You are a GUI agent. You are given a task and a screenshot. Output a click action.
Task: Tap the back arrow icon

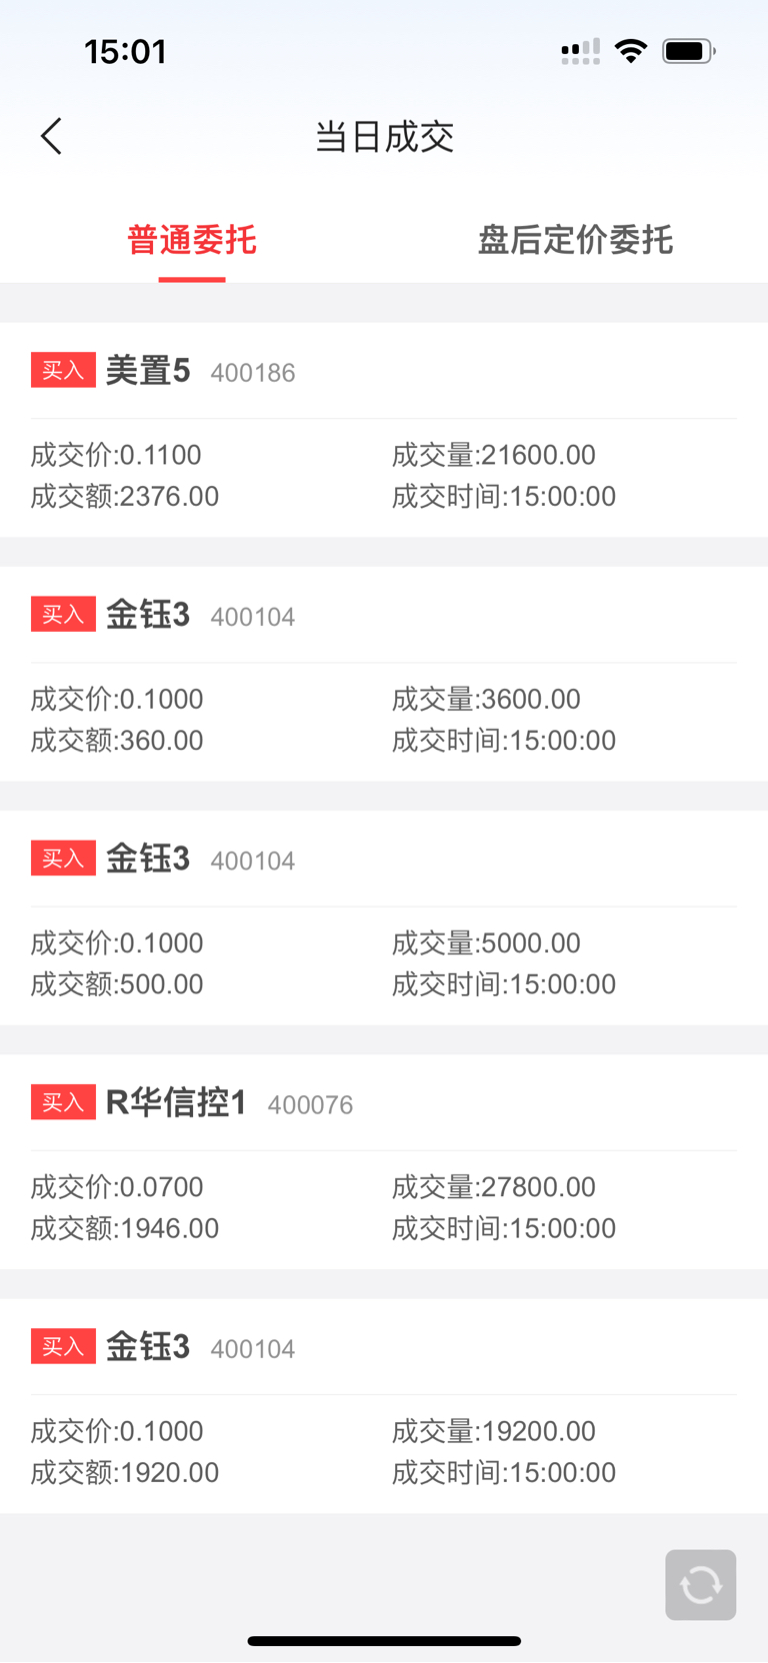[x=51, y=136]
